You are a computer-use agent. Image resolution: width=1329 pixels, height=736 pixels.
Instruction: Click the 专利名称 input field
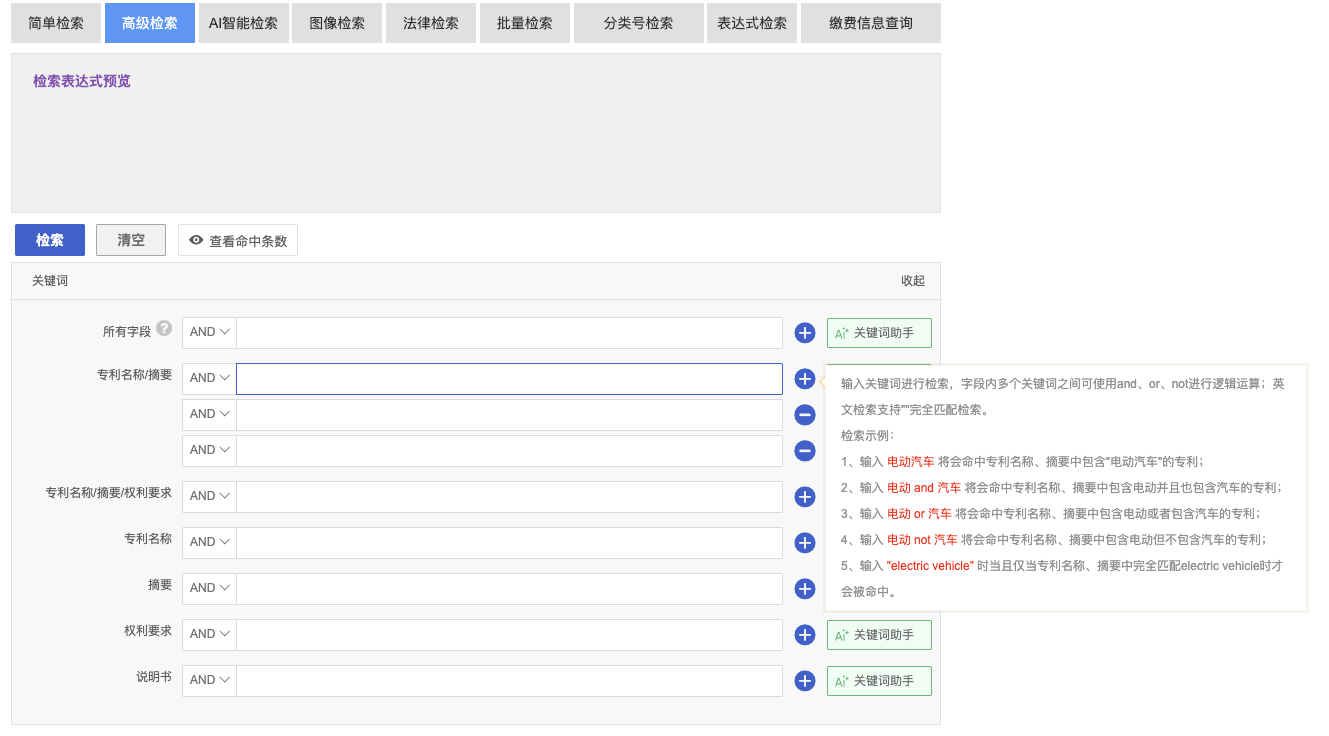pyautogui.click(x=509, y=543)
